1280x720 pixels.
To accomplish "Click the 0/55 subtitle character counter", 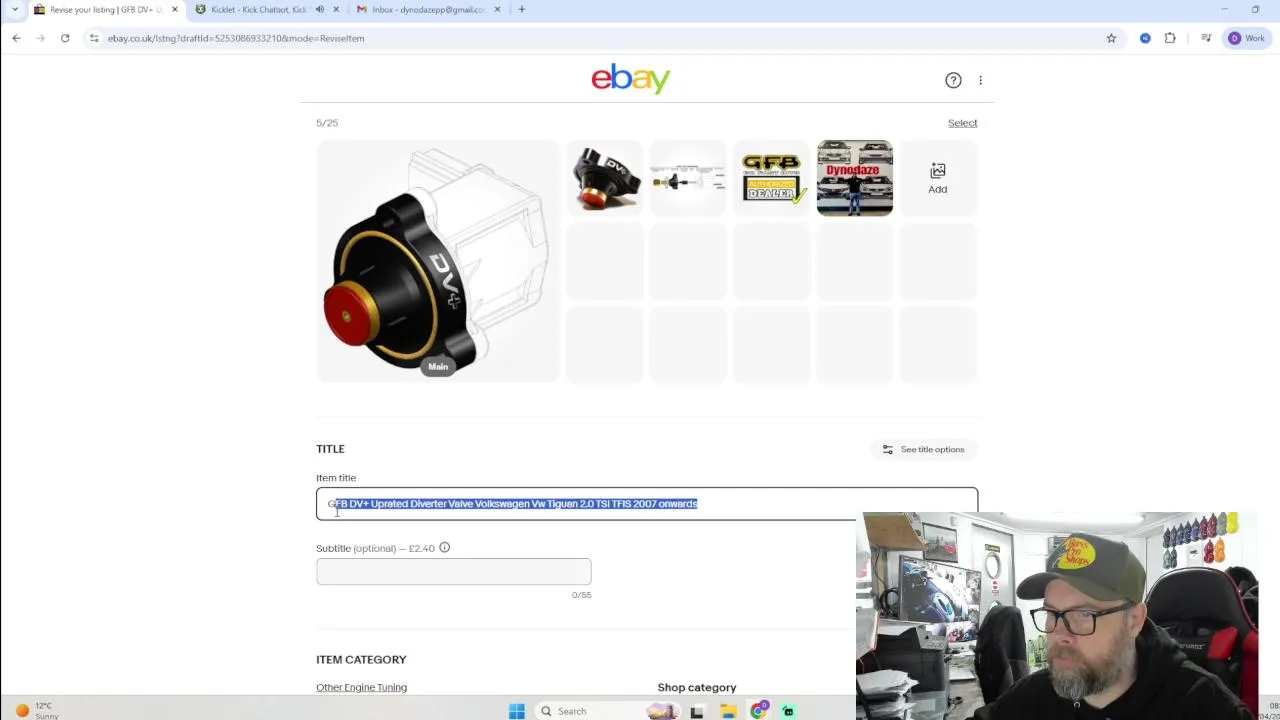I will click(581, 595).
